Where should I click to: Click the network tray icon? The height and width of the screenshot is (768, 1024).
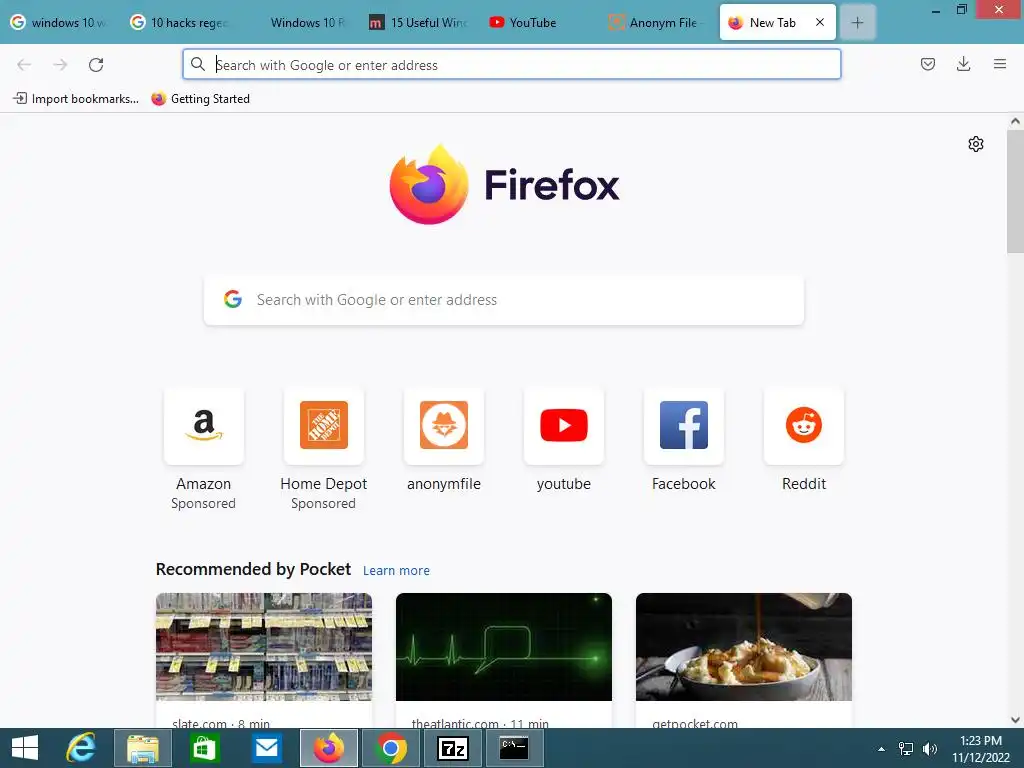pyautogui.click(x=906, y=749)
